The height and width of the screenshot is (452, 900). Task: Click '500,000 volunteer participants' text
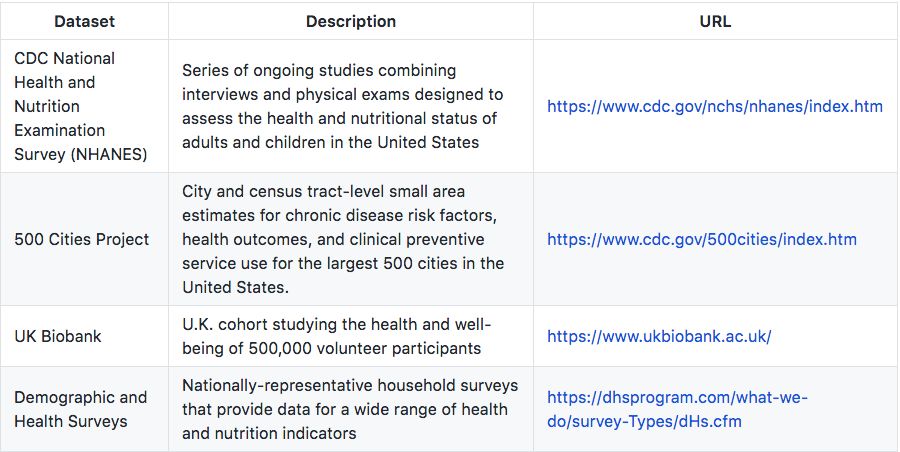tap(364, 348)
